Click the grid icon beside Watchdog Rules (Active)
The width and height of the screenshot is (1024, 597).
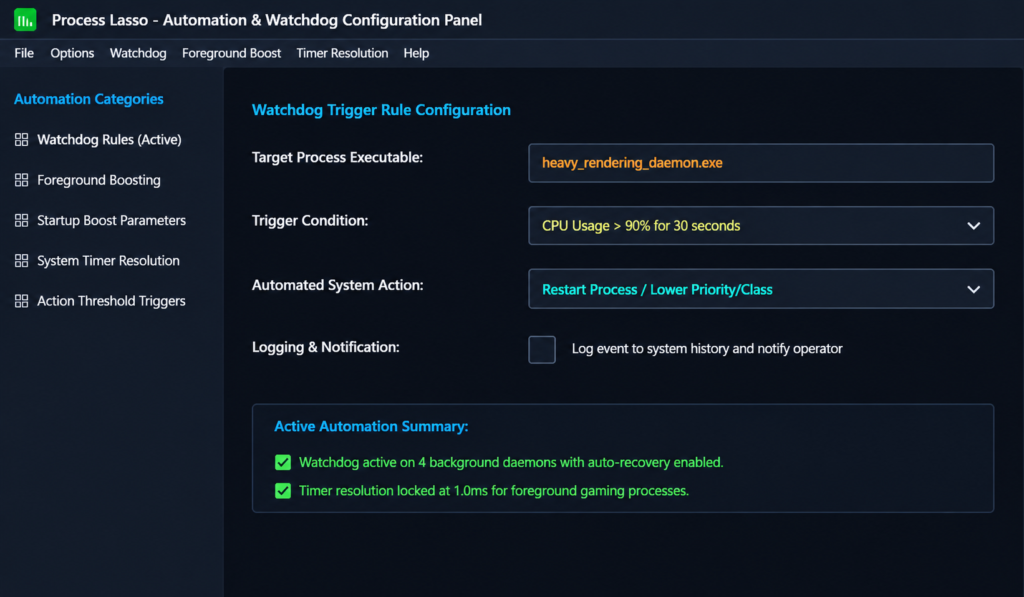[22, 139]
